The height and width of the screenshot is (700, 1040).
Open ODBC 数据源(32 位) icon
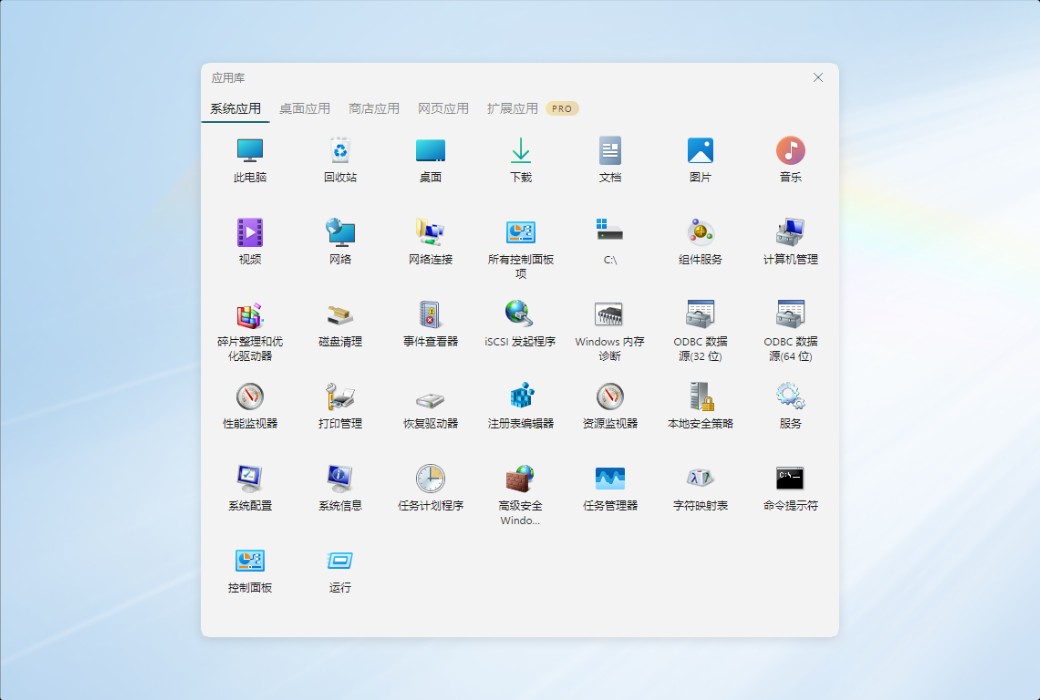700,315
